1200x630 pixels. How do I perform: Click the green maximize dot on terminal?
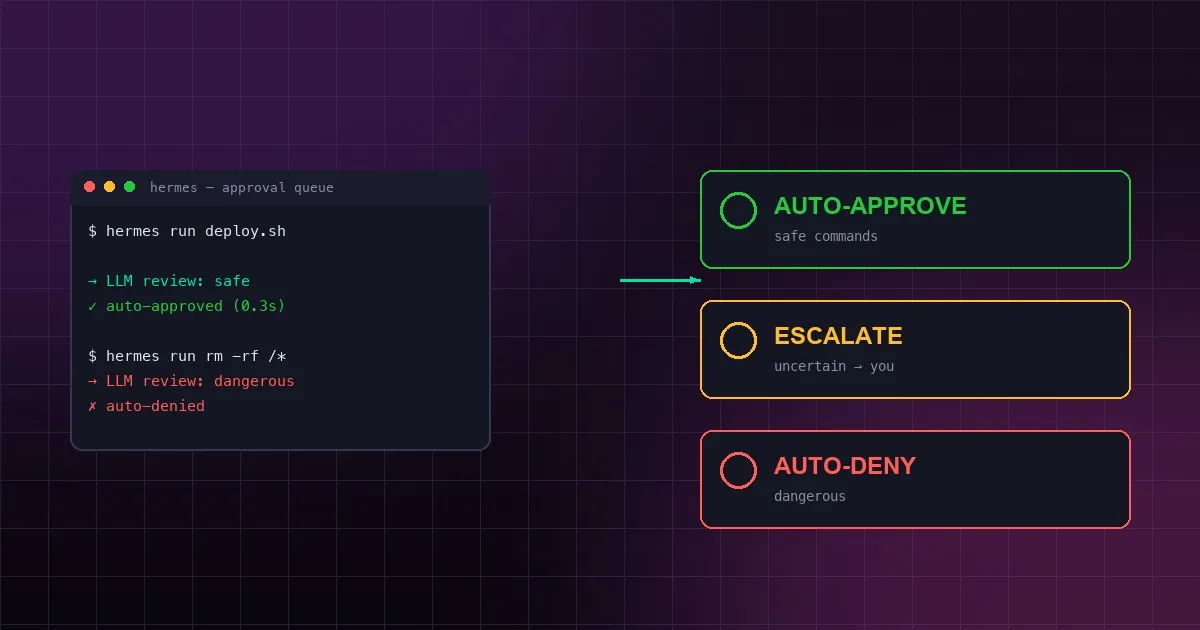(x=130, y=187)
